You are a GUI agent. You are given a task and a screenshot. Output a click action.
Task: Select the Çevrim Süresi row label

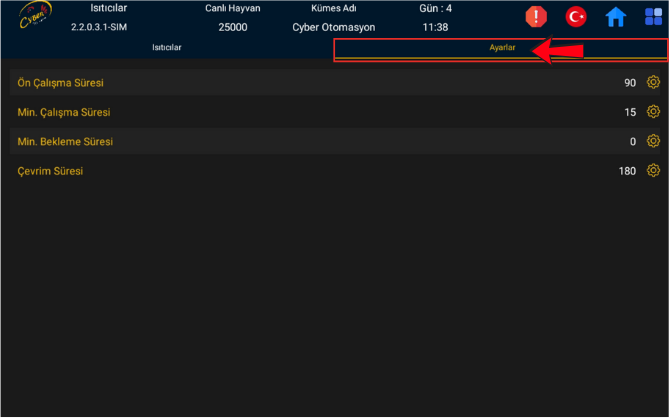point(50,171)
